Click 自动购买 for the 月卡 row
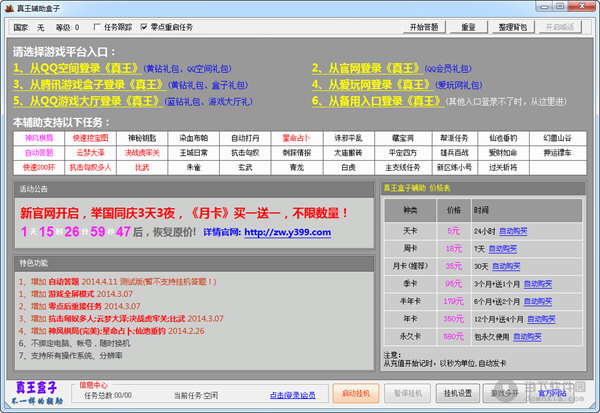600x413 pixels. pyautogui.click(x=506, y=266)
